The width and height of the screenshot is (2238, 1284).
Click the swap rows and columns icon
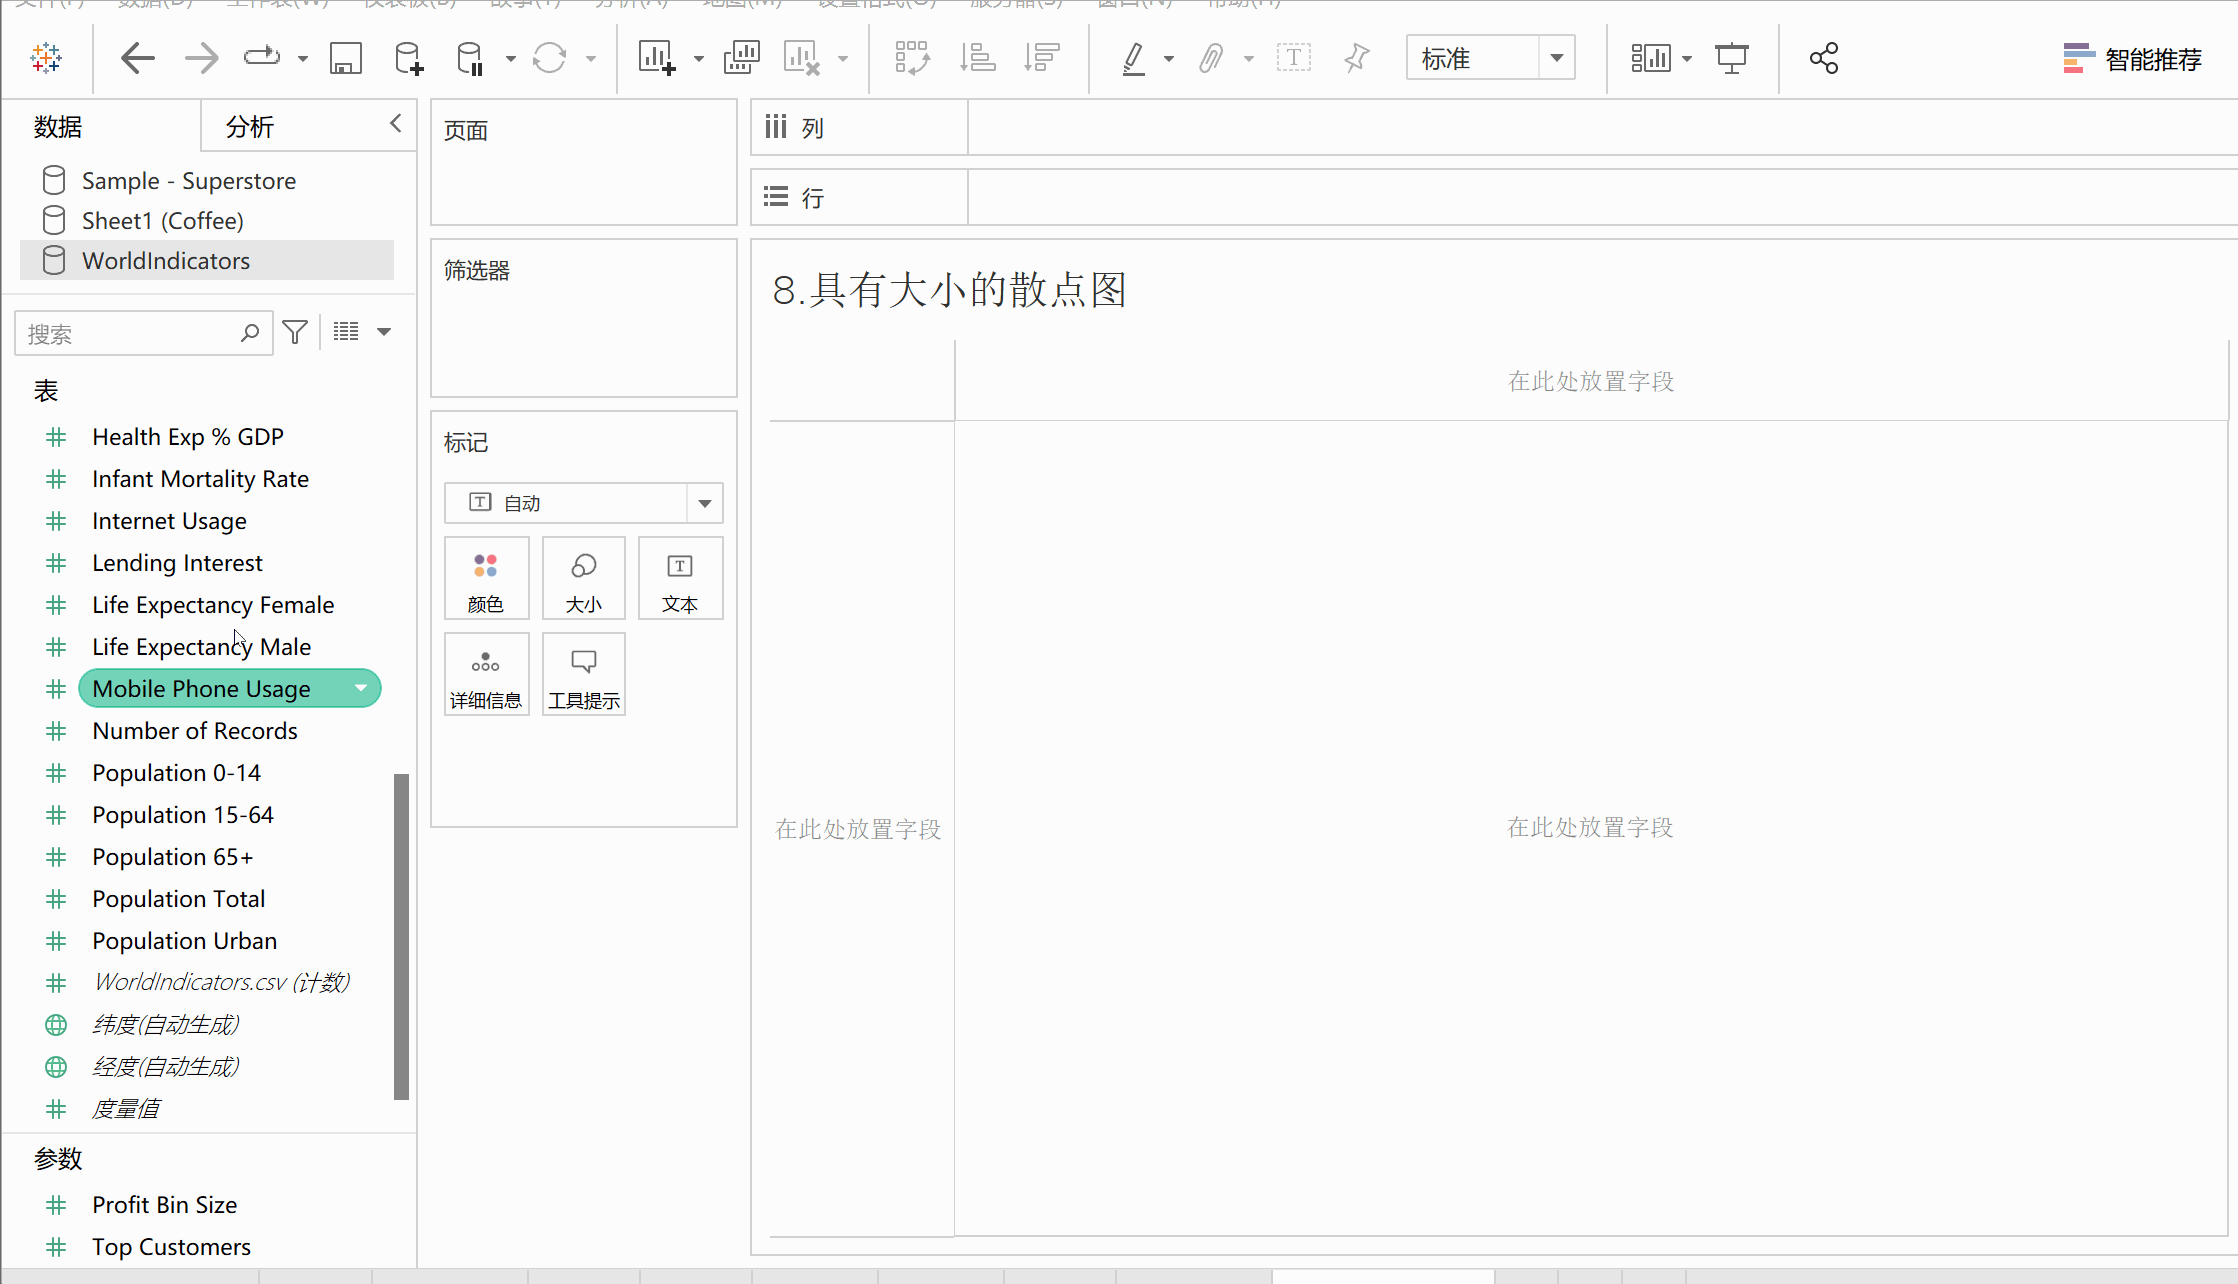point(912,58)
